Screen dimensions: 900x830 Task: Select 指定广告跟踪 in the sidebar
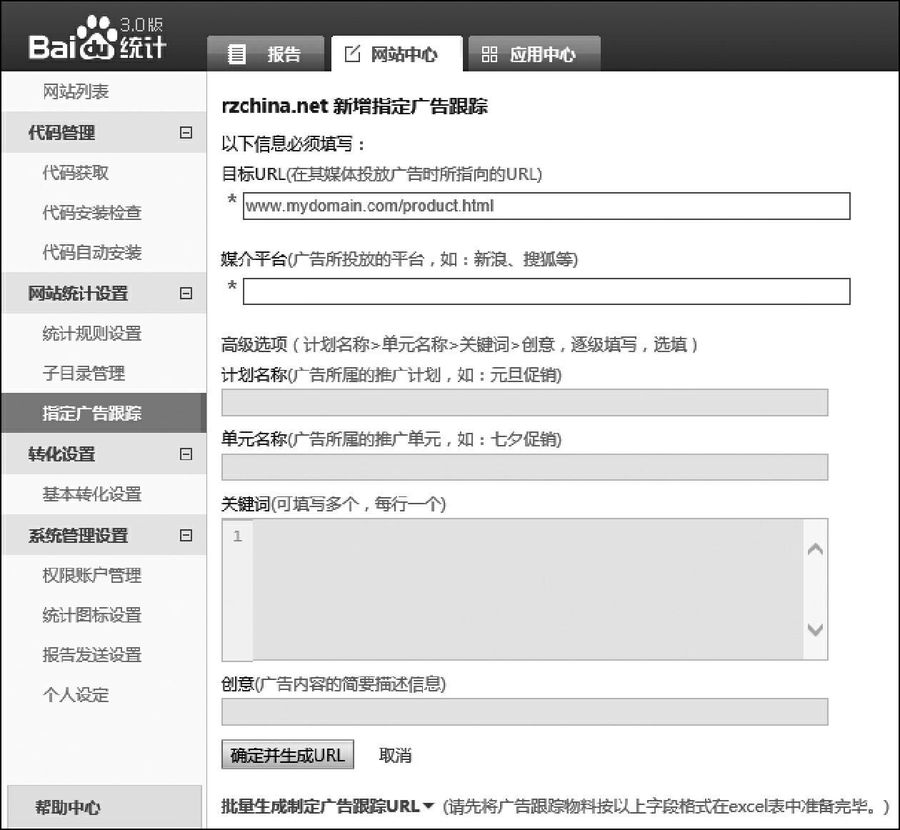pyautogui.click(x=104, y=413)
